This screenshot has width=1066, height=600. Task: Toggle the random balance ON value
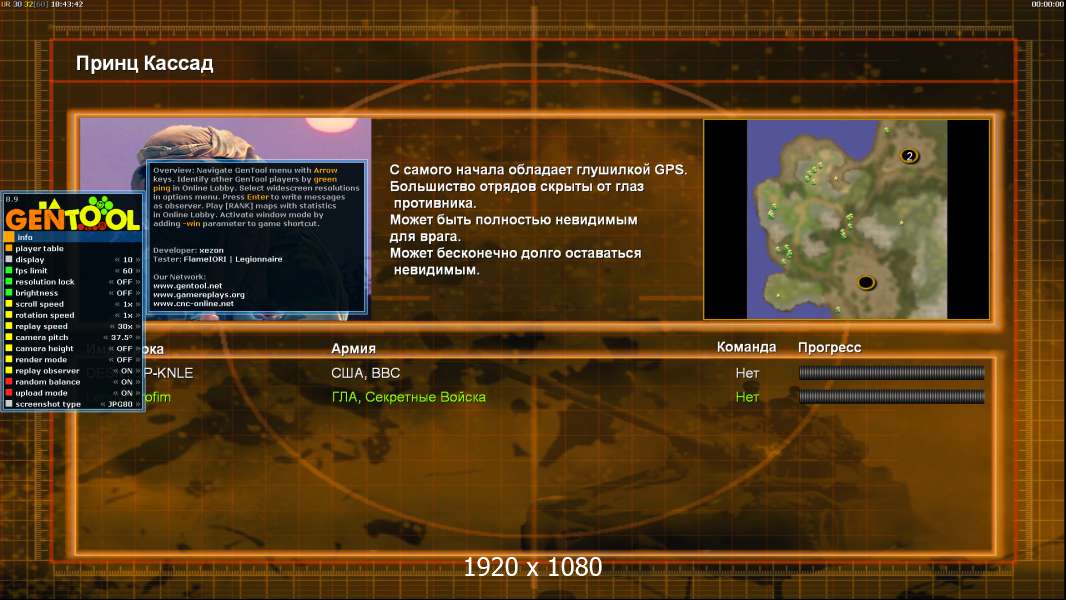click(126, 382)
